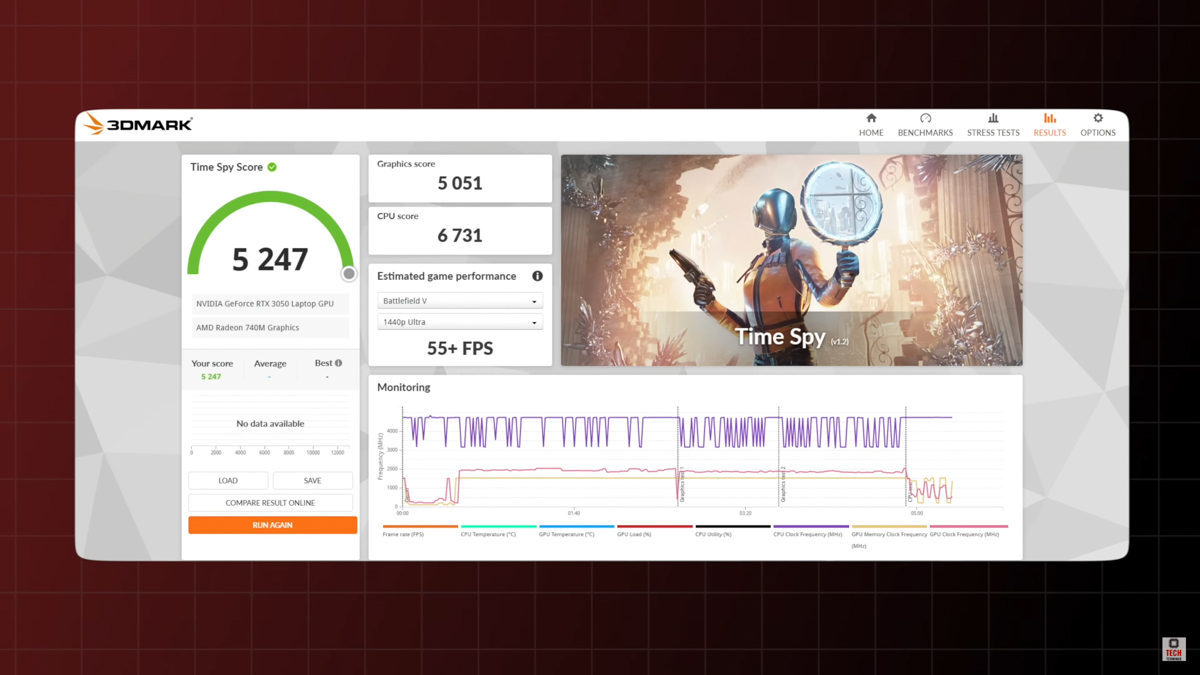This screenshot has width=1200, height=675.
Task: Click the orange RUN AGAIN button
Action: [x=272, y=525]
